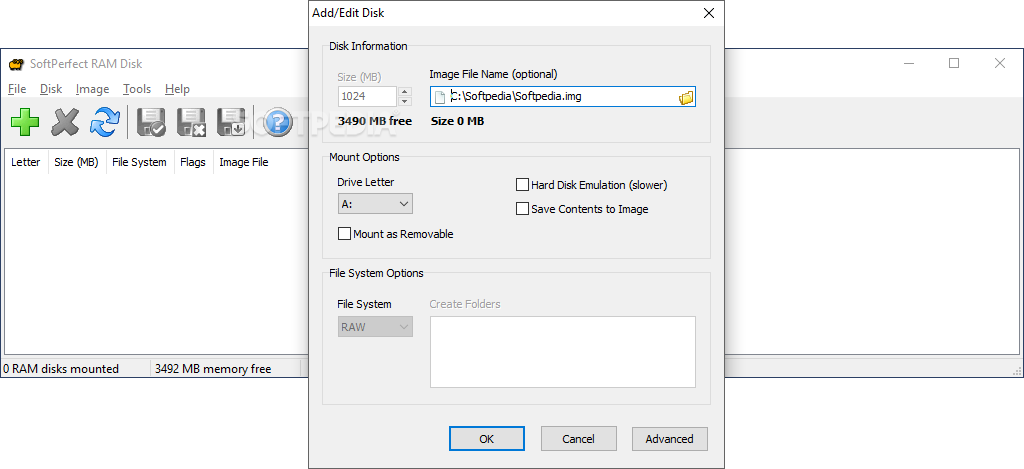Click '0 RAM disks mounted' status text
The image size is (1024, 469).
61,369
